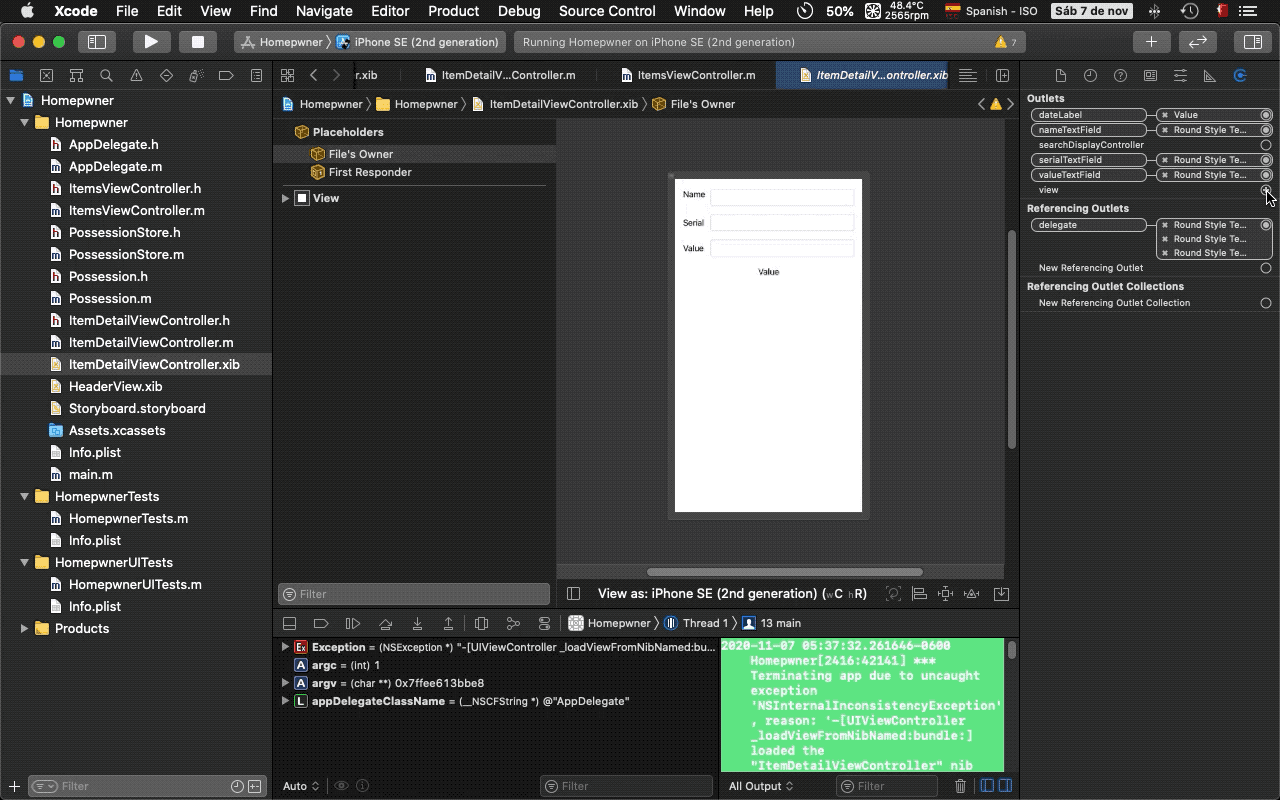
Task: Open the History inspector clock icon
Action: pyautogui.click(x=1090, y=76)
